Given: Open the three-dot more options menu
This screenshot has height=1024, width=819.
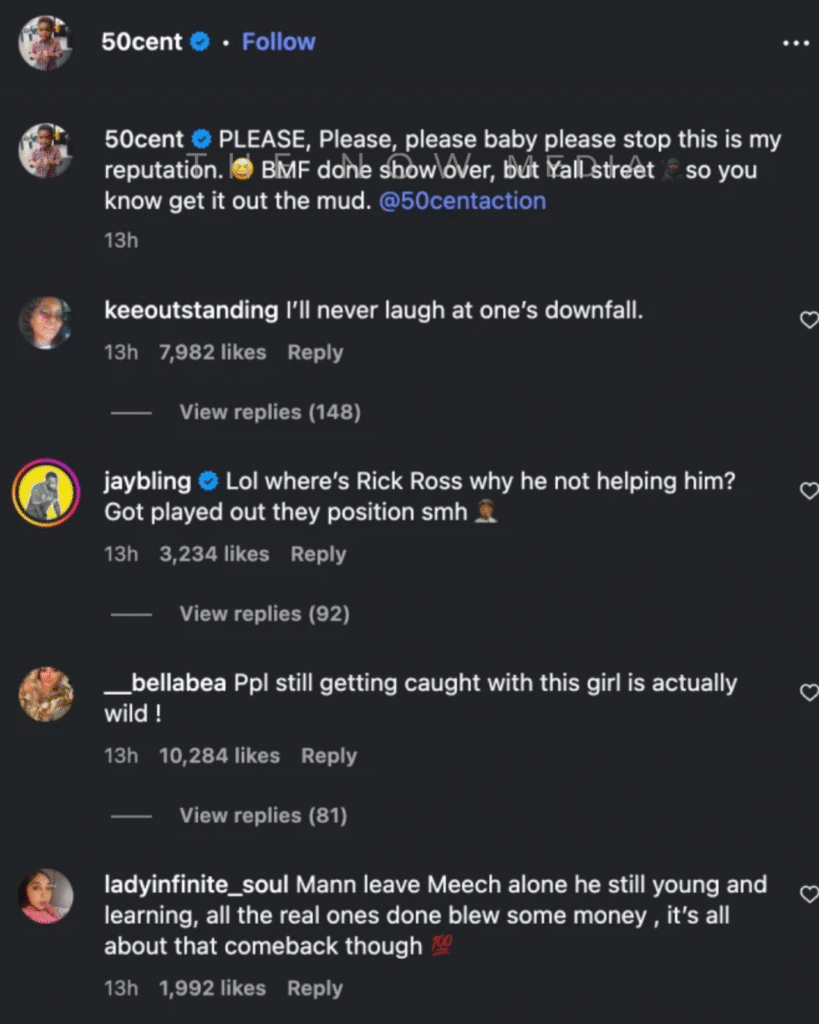Looking at the screenshot, I should [x=795, y=43].
